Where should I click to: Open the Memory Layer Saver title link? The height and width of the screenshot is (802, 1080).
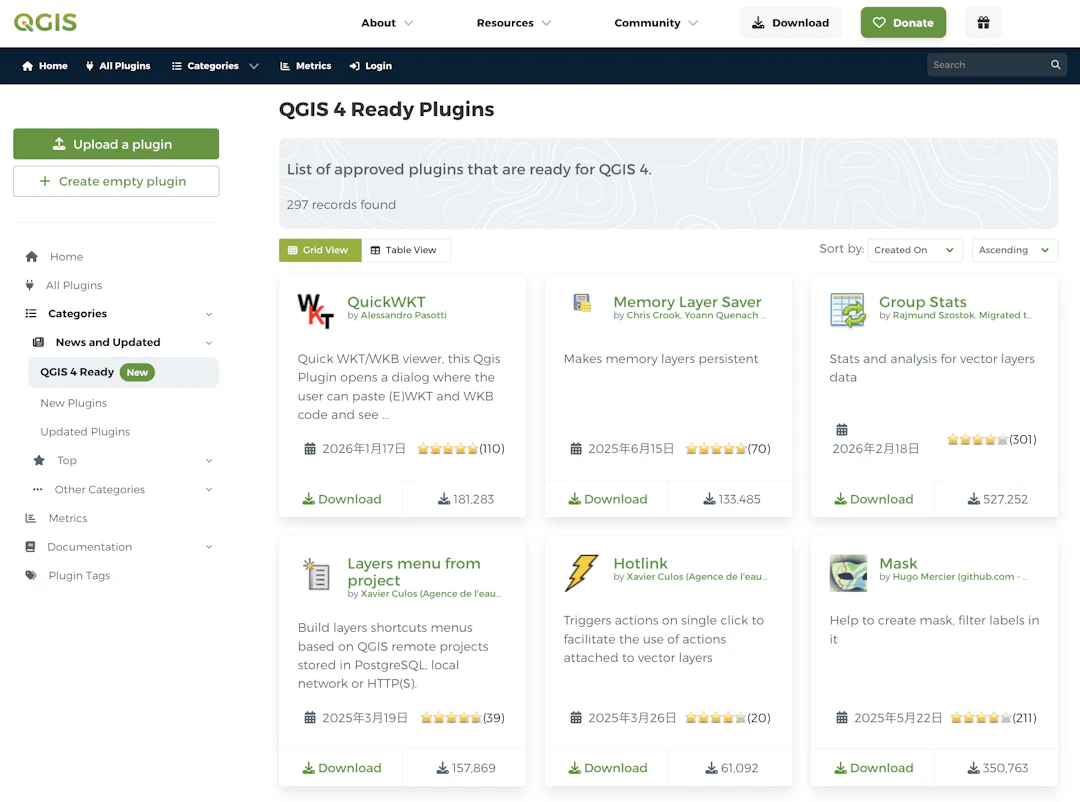(687, 302)
